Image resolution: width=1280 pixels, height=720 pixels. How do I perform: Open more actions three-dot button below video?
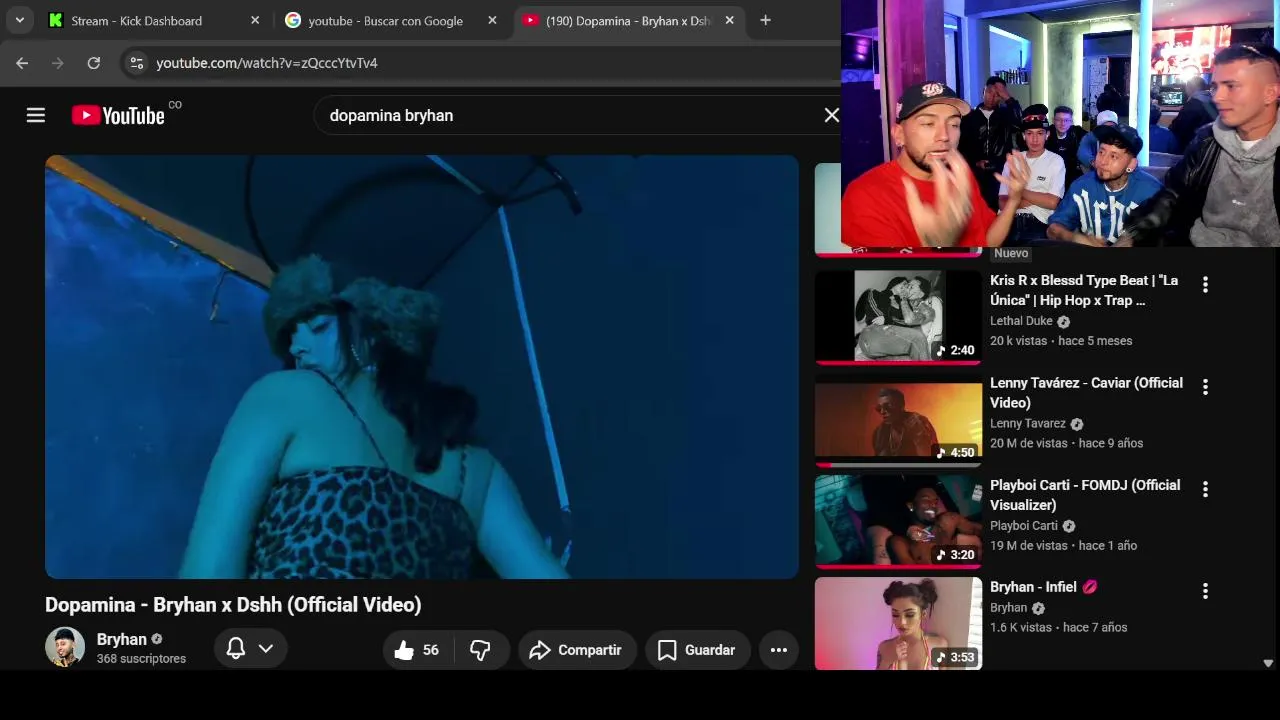pyautogui.click(x=779, y=650)
